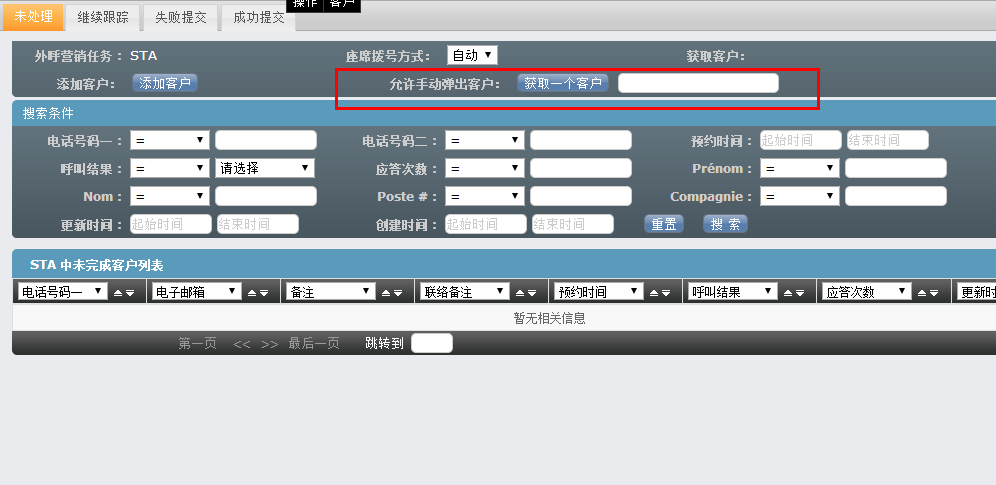
Task: Sort 应答次数 column ascending
Action: coord(922,293)
